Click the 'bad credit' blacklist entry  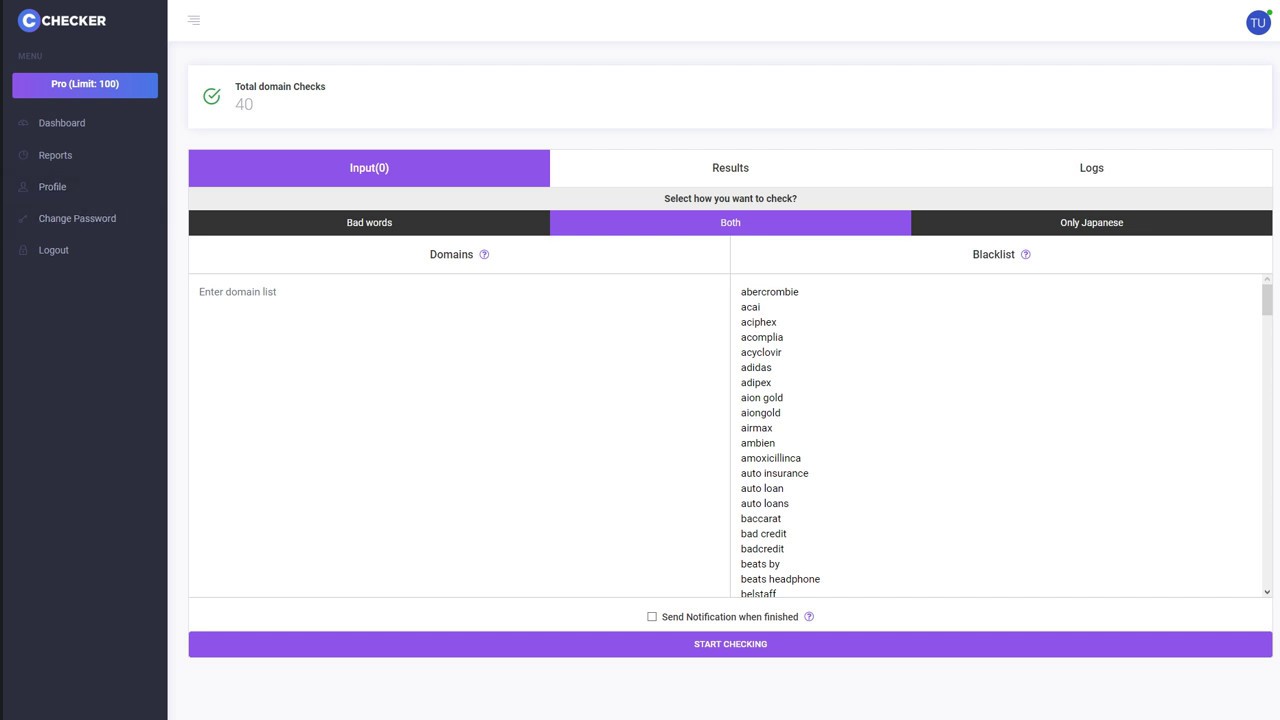tap(764, 534)
